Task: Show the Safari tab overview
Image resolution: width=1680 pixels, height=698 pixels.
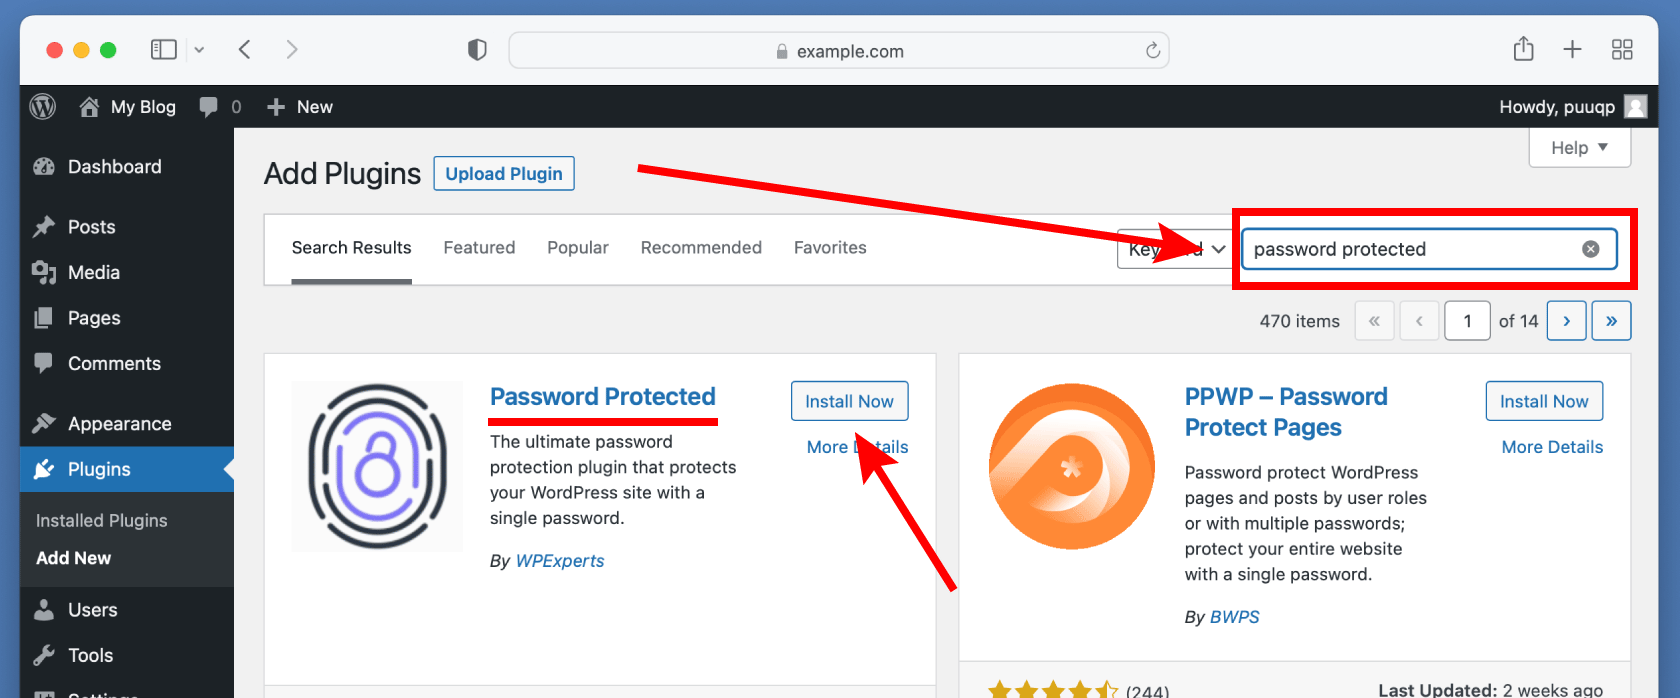Action: [x=1622, y=50]
